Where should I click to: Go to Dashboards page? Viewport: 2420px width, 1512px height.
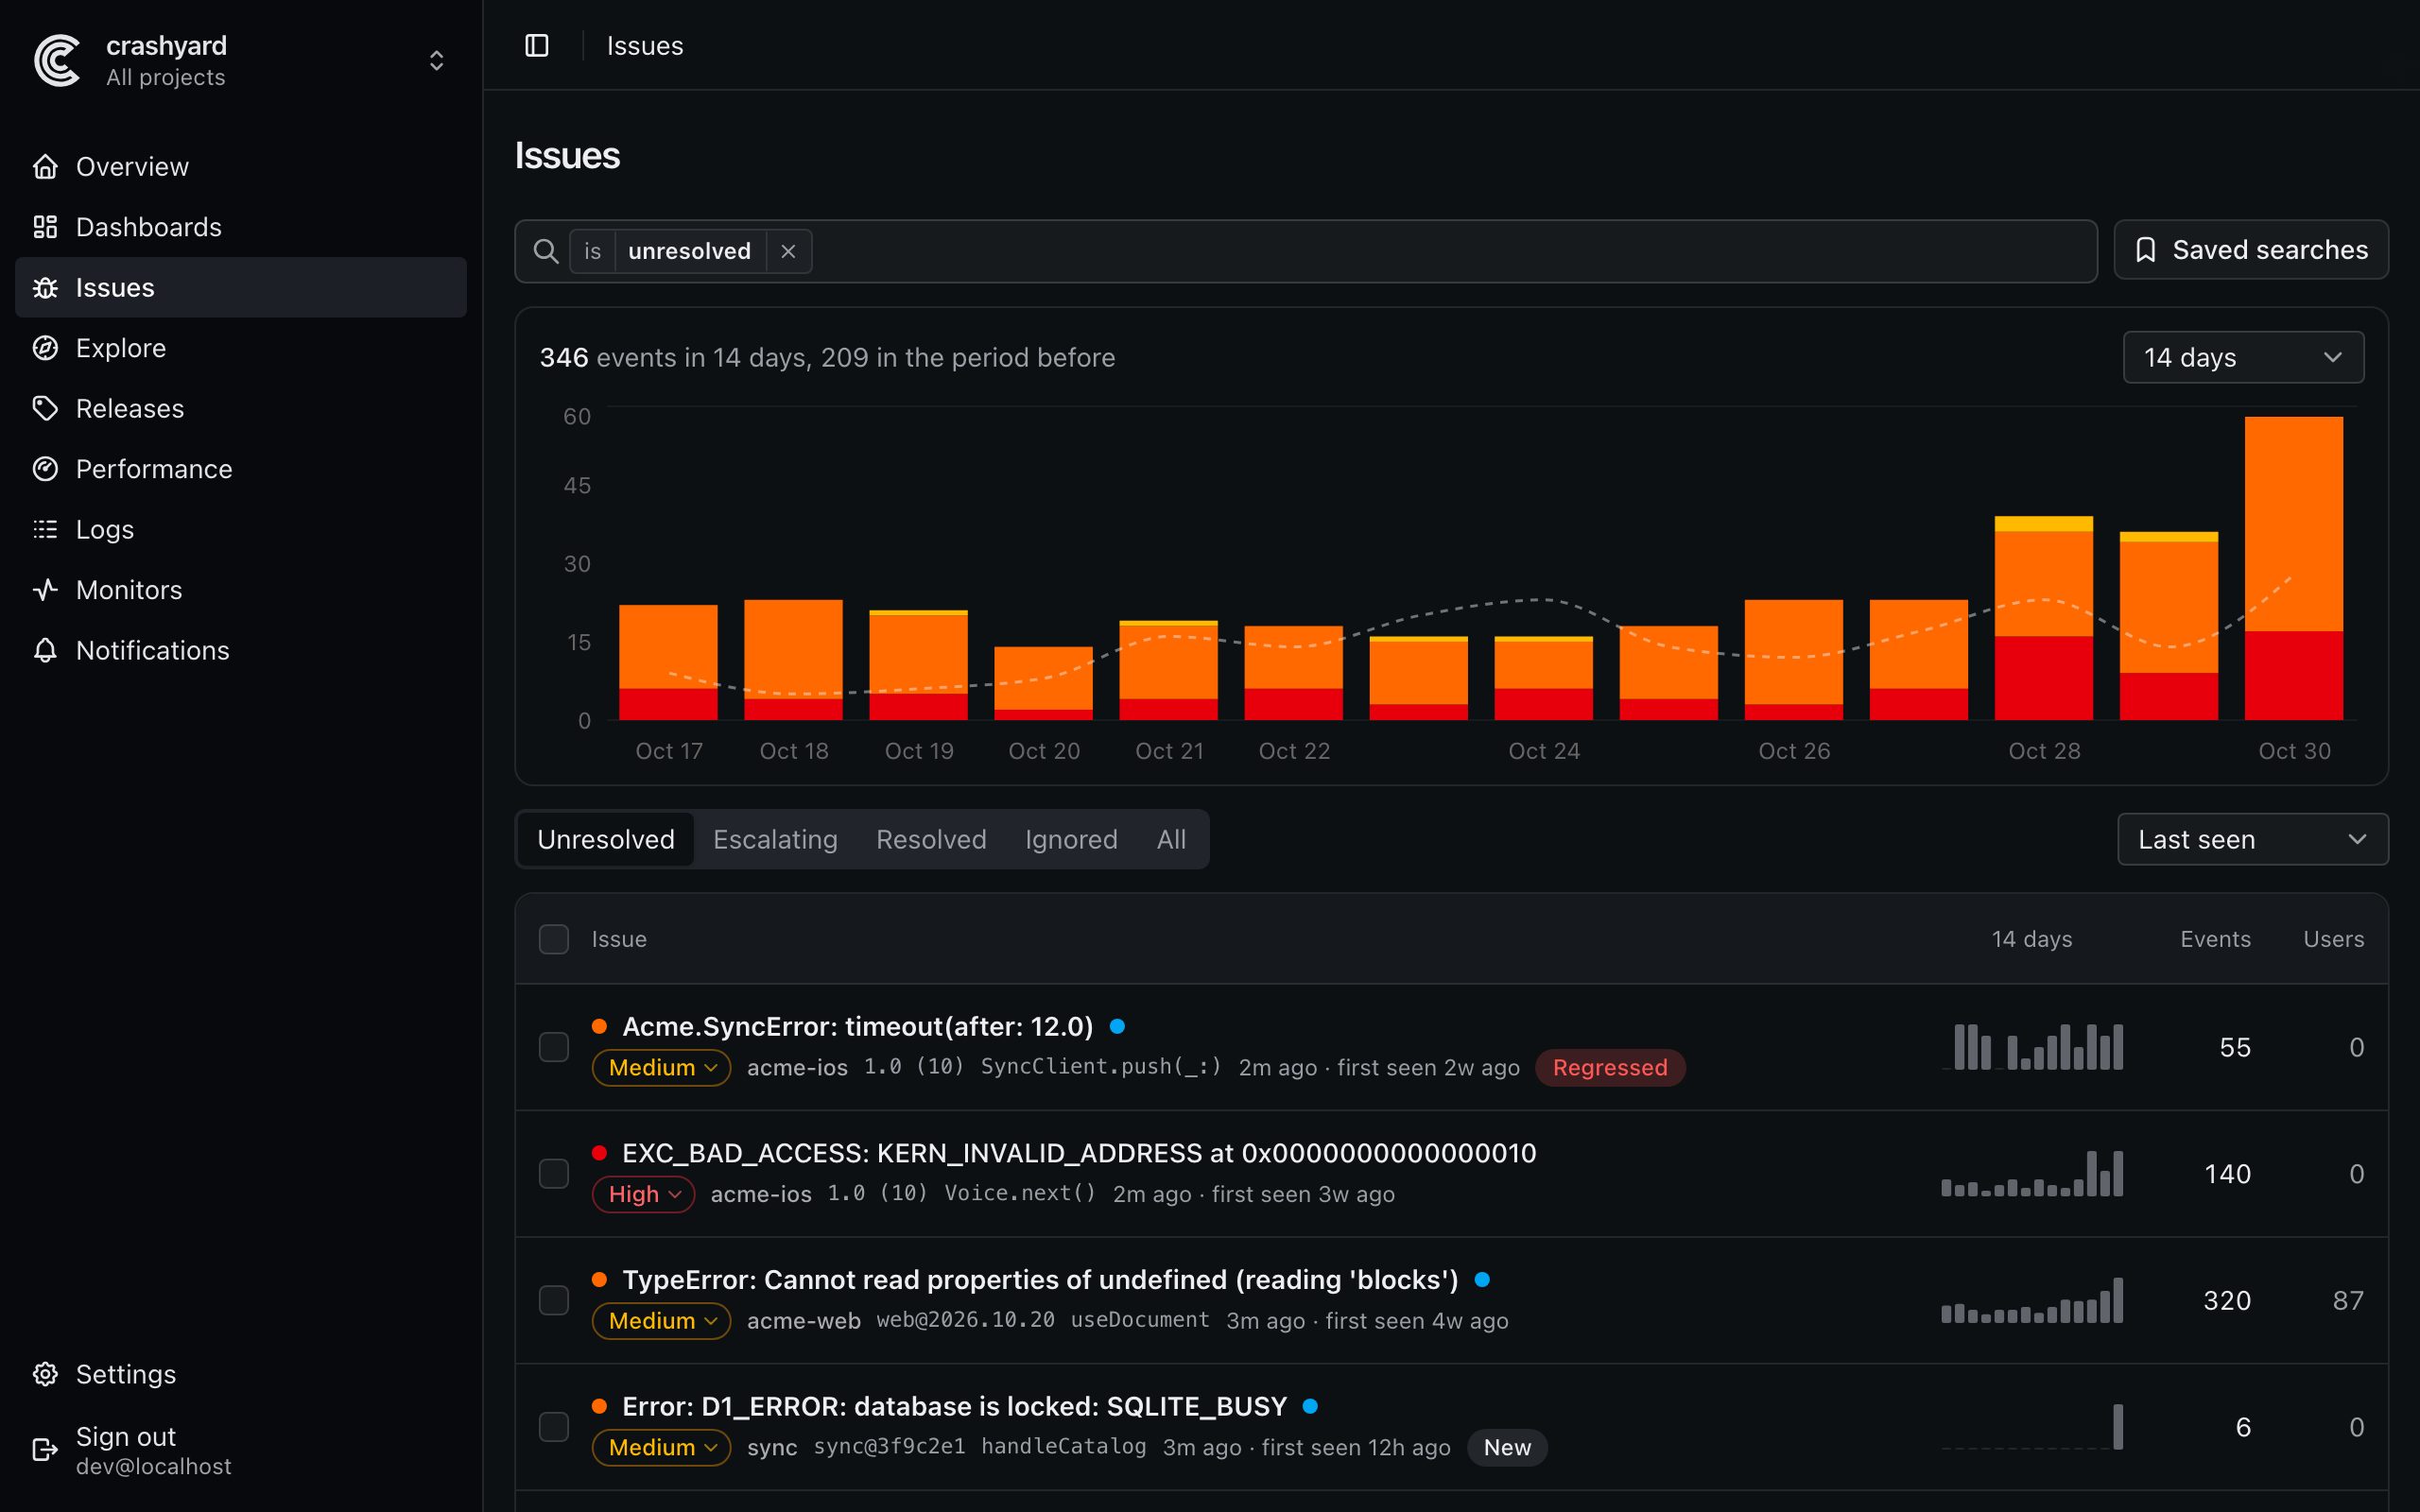coord(241,227)
